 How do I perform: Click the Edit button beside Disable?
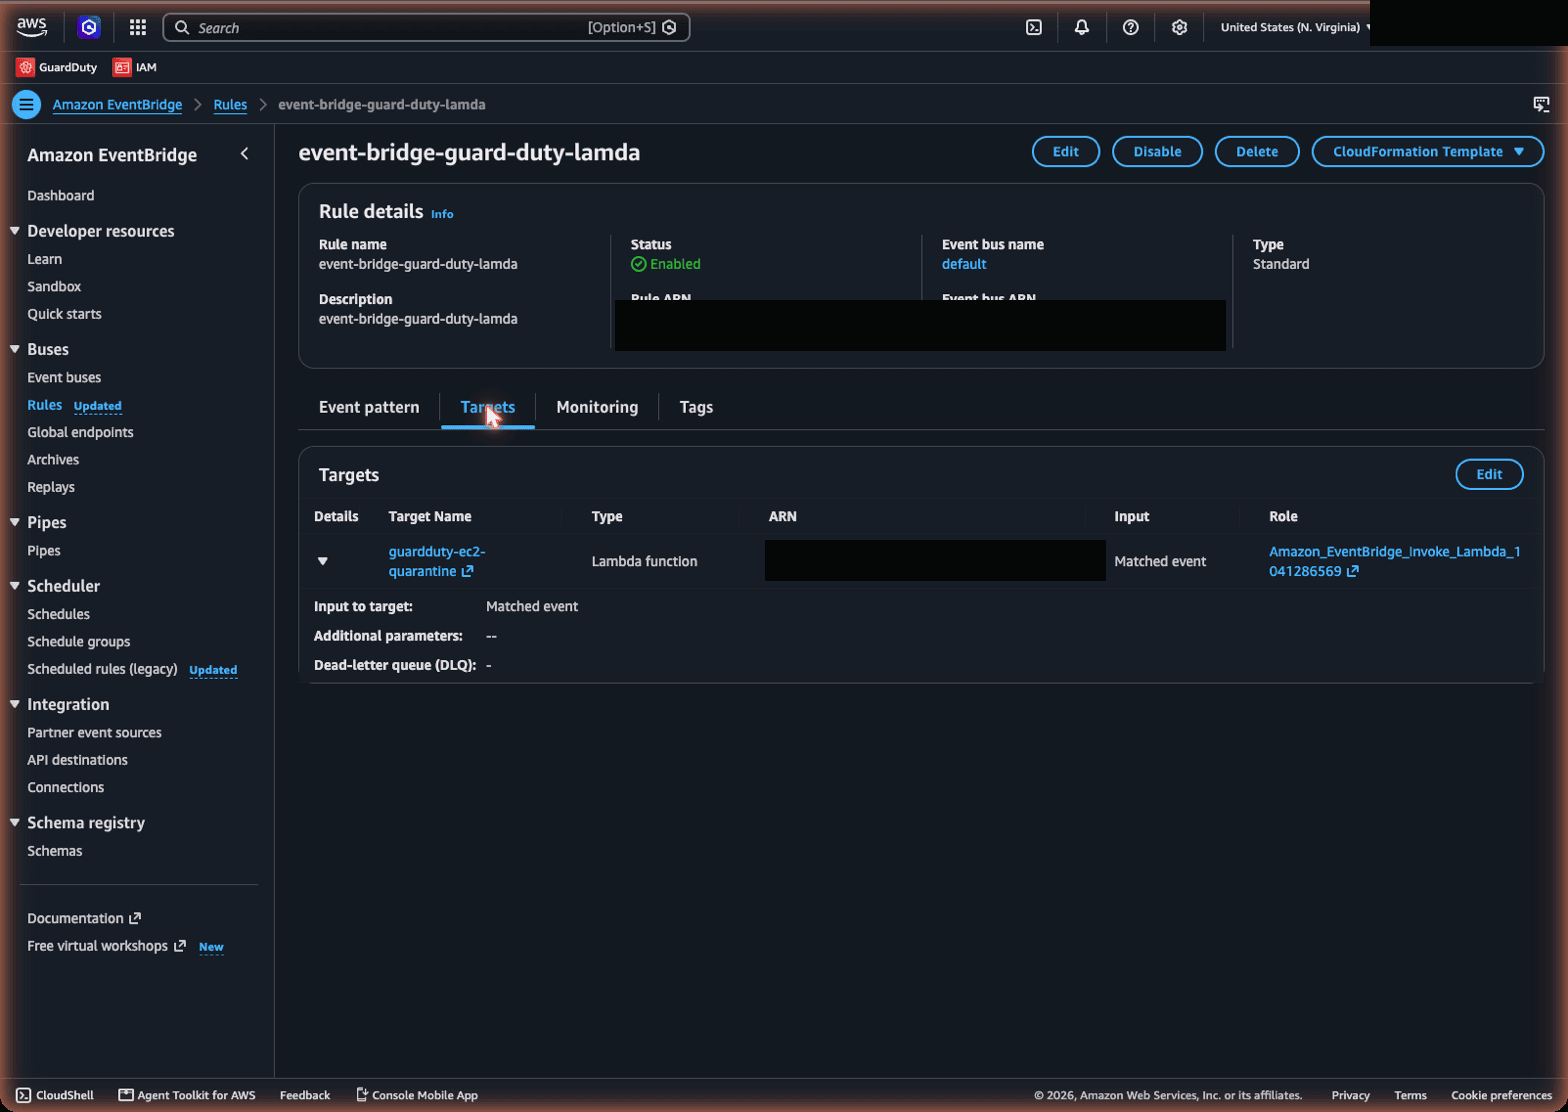coord(1066,152)
